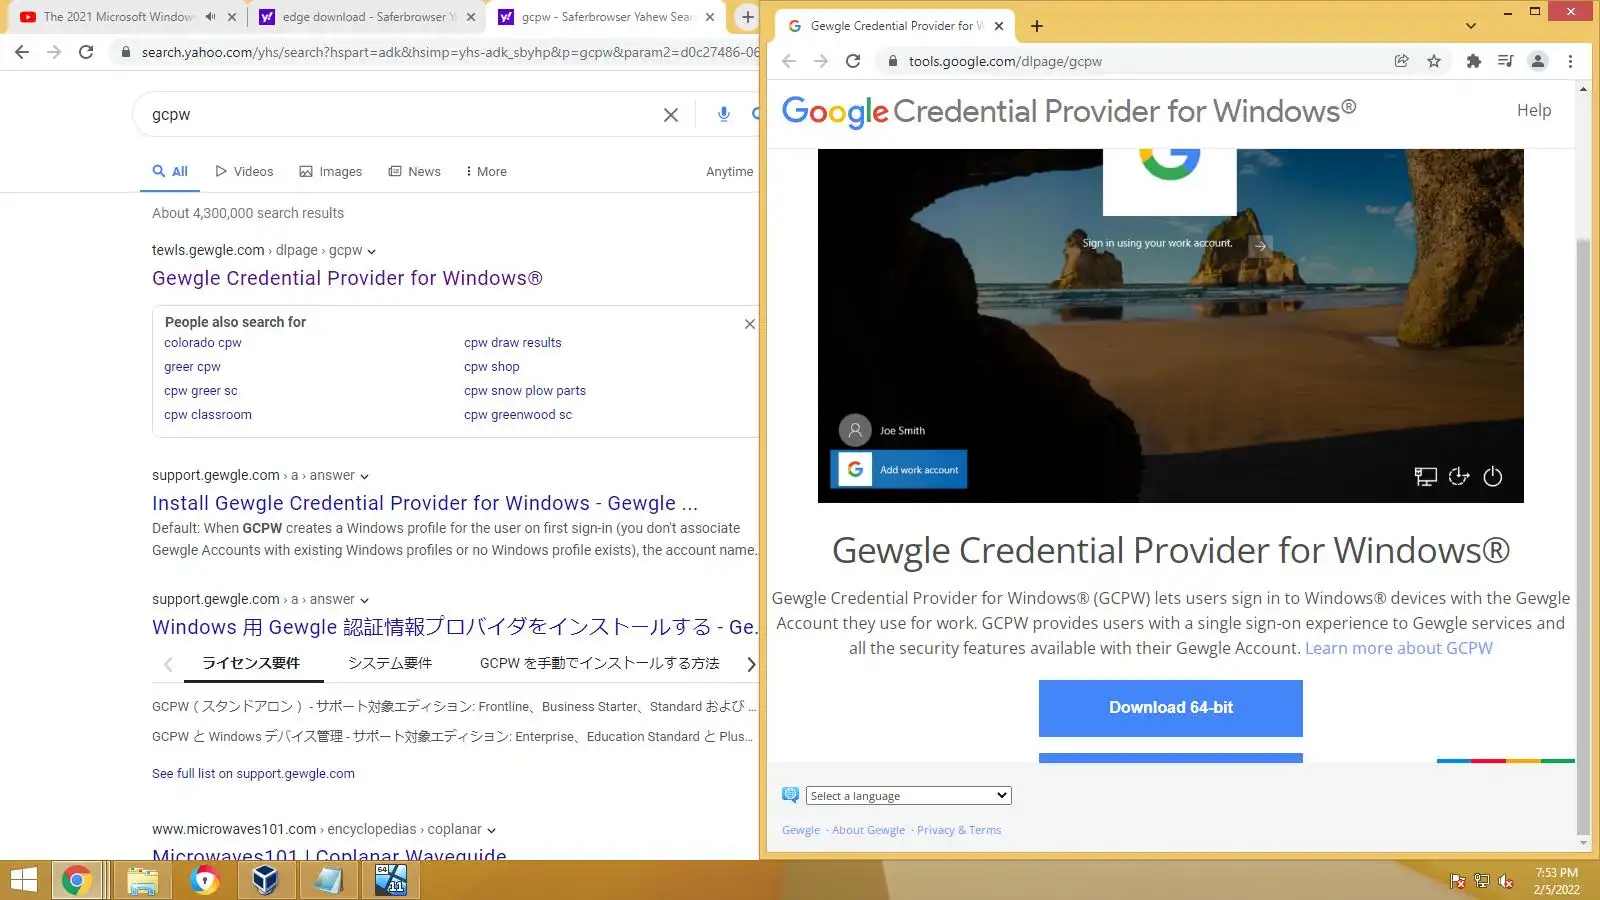Click the volume icon in system tray
The width and height of the screenshot is (1600, 900).
(x=1506, y=881)
